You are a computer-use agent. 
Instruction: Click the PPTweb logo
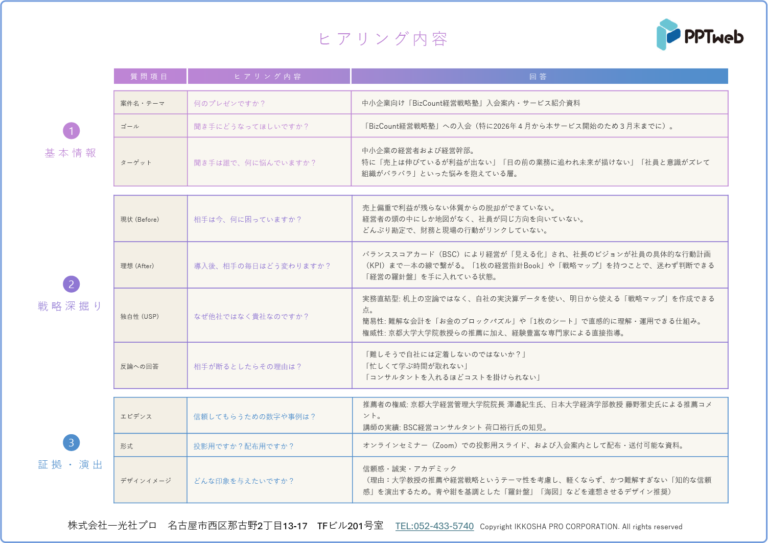tap(700, 35)
